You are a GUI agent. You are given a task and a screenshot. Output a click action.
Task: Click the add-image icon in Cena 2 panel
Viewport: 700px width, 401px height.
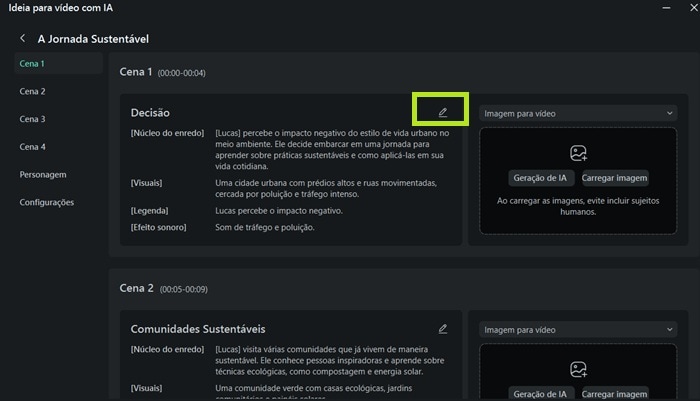[578, 369]
